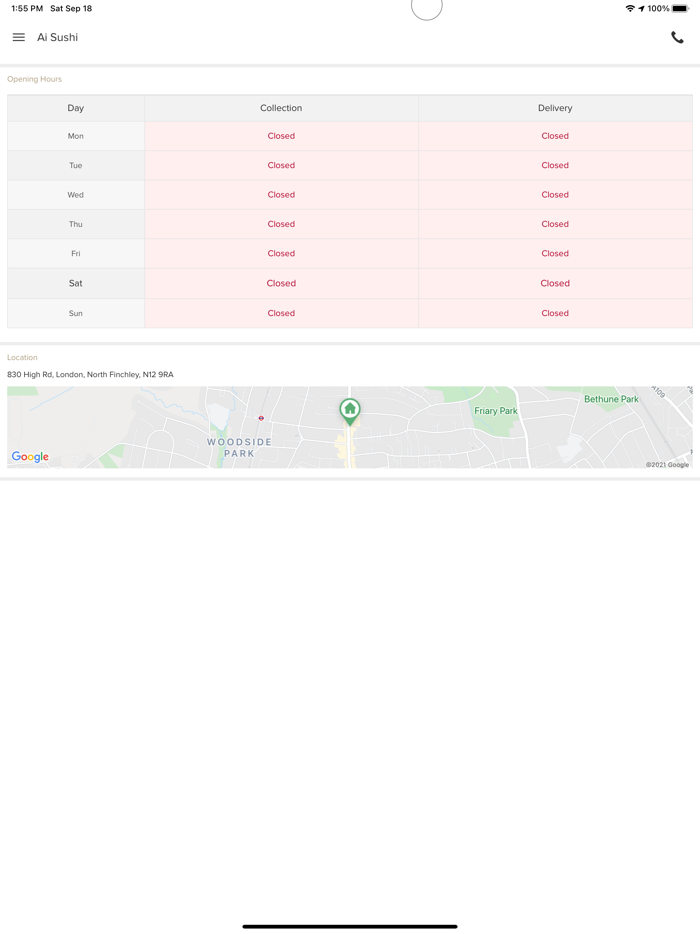Tap the Opening Hours heading
Image resolution: width=700 pixels, height=934 pixels.
pos(34,79)
